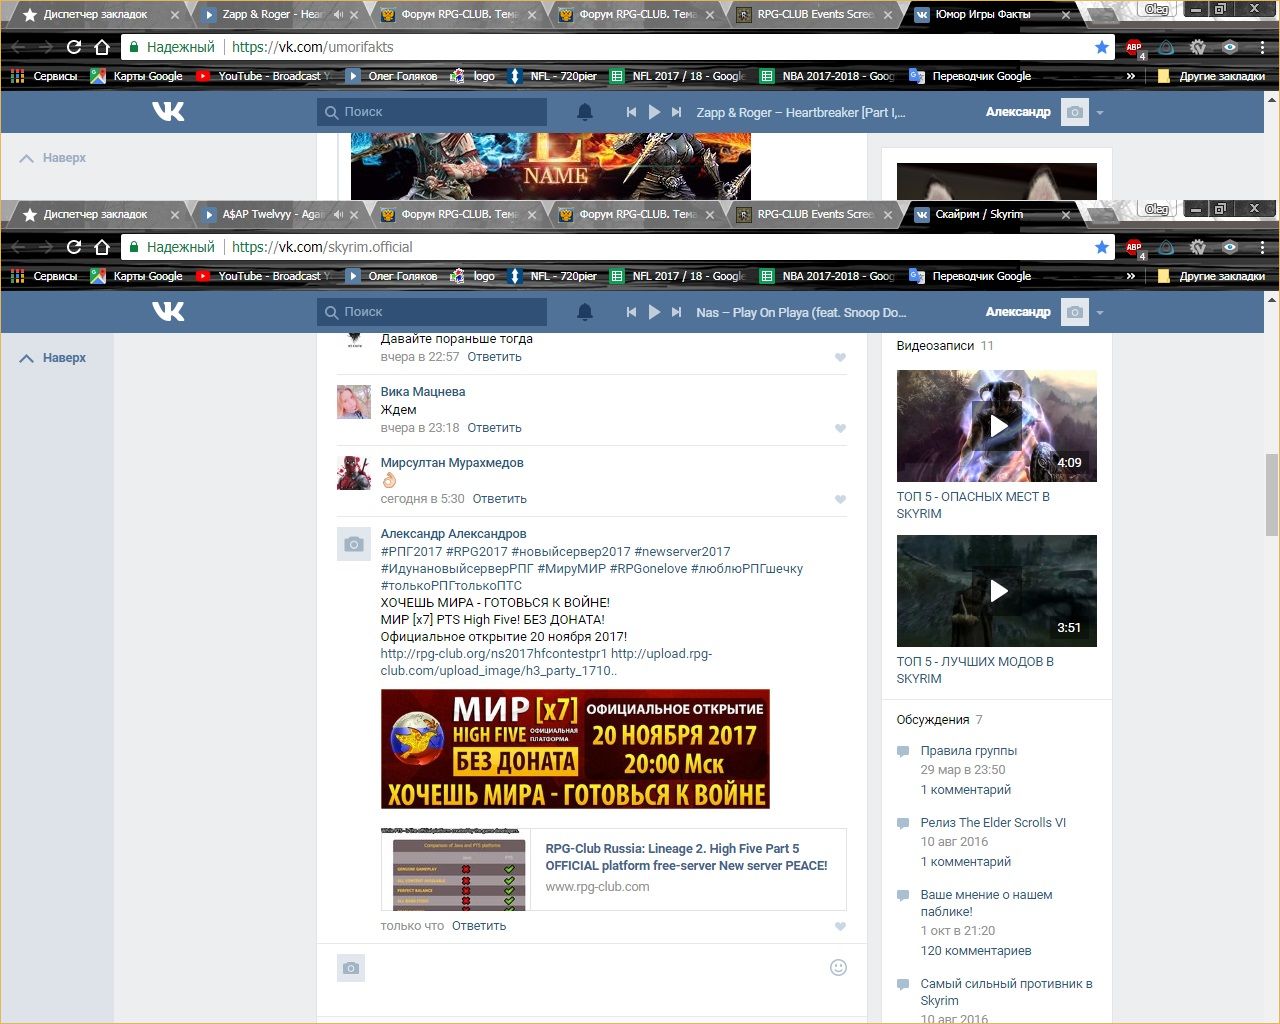Select the Юмор Игры Факты tab

point(992,14)
